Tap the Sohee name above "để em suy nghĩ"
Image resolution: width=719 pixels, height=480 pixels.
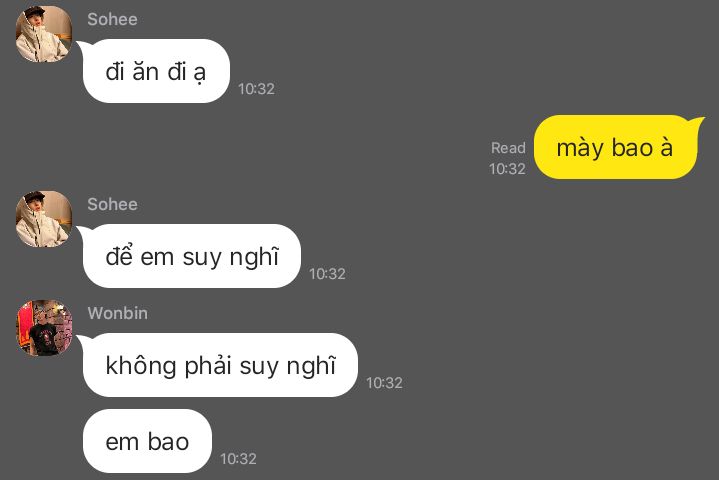(x=112, y=204)
